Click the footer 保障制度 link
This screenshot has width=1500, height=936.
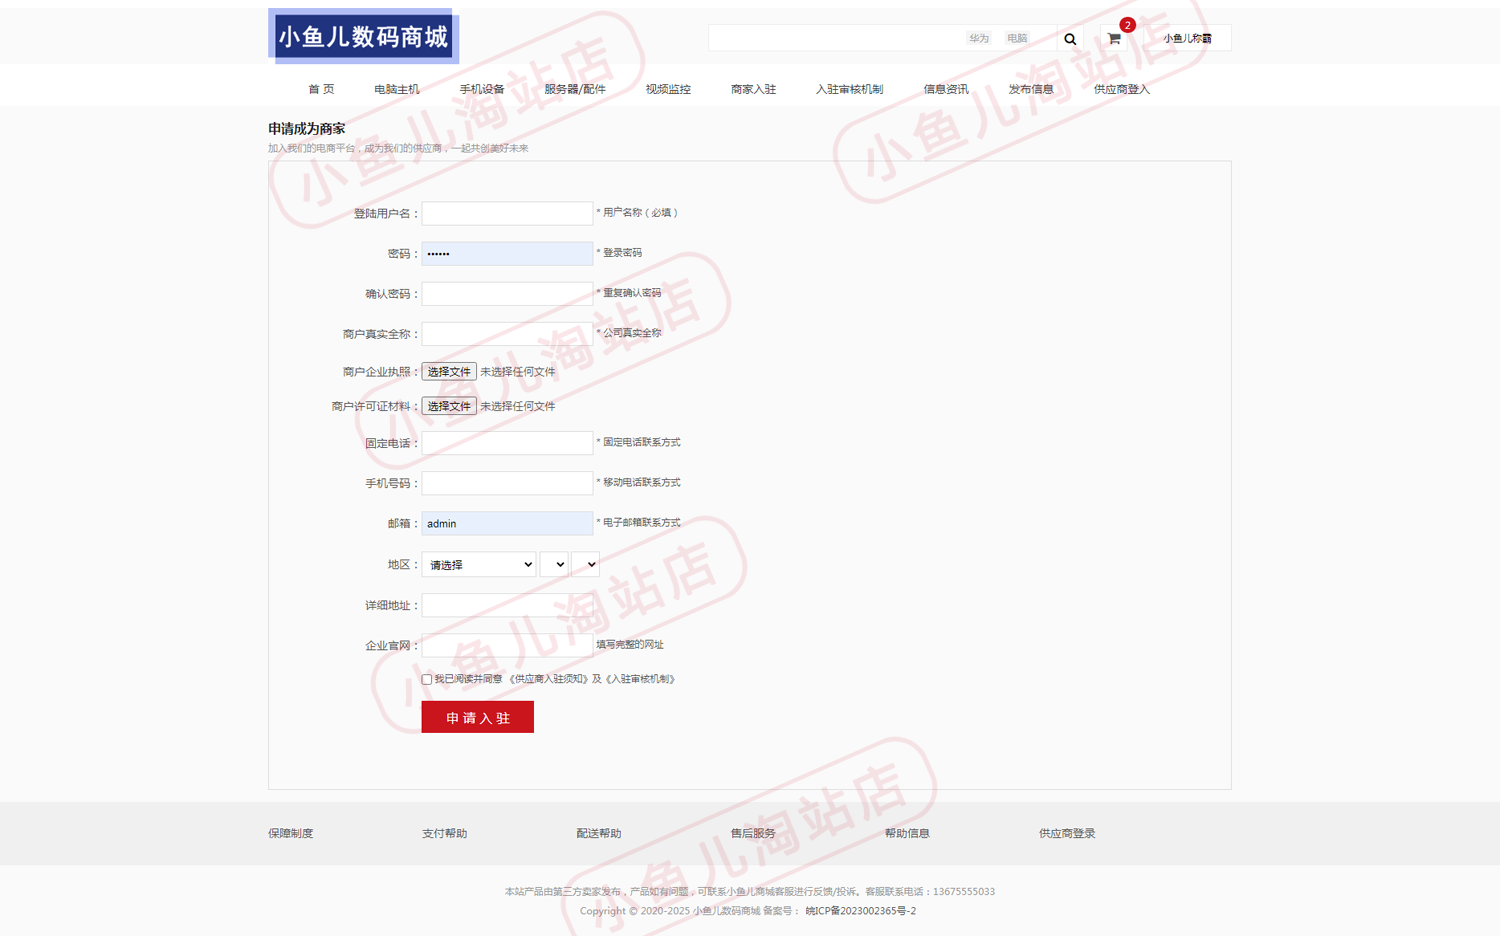coord(291,833)
